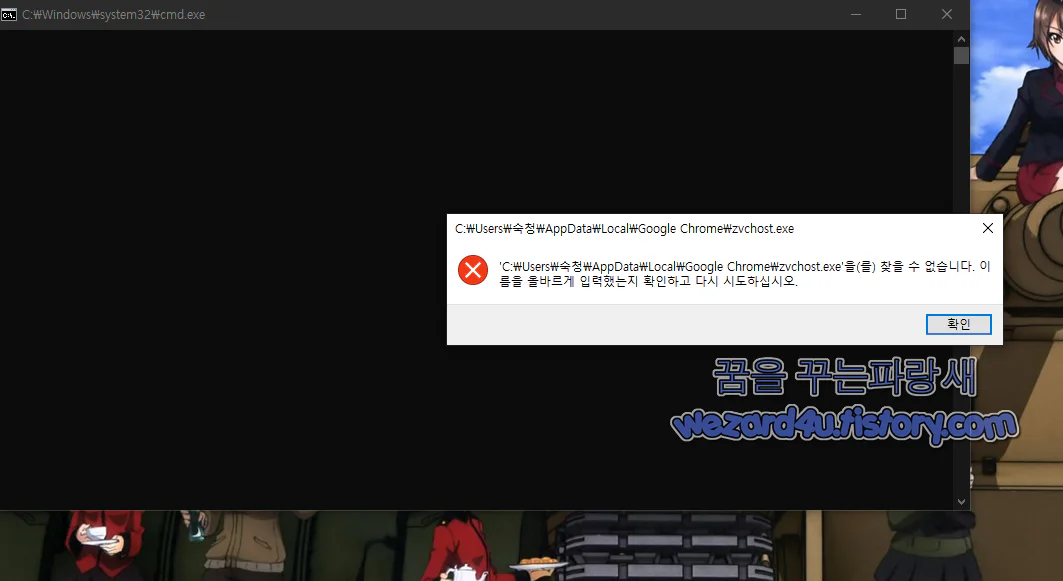The width and height of the screenshot is (1063, 581).
Task: Click the cmd window title bar text
Action: [110, 14]
